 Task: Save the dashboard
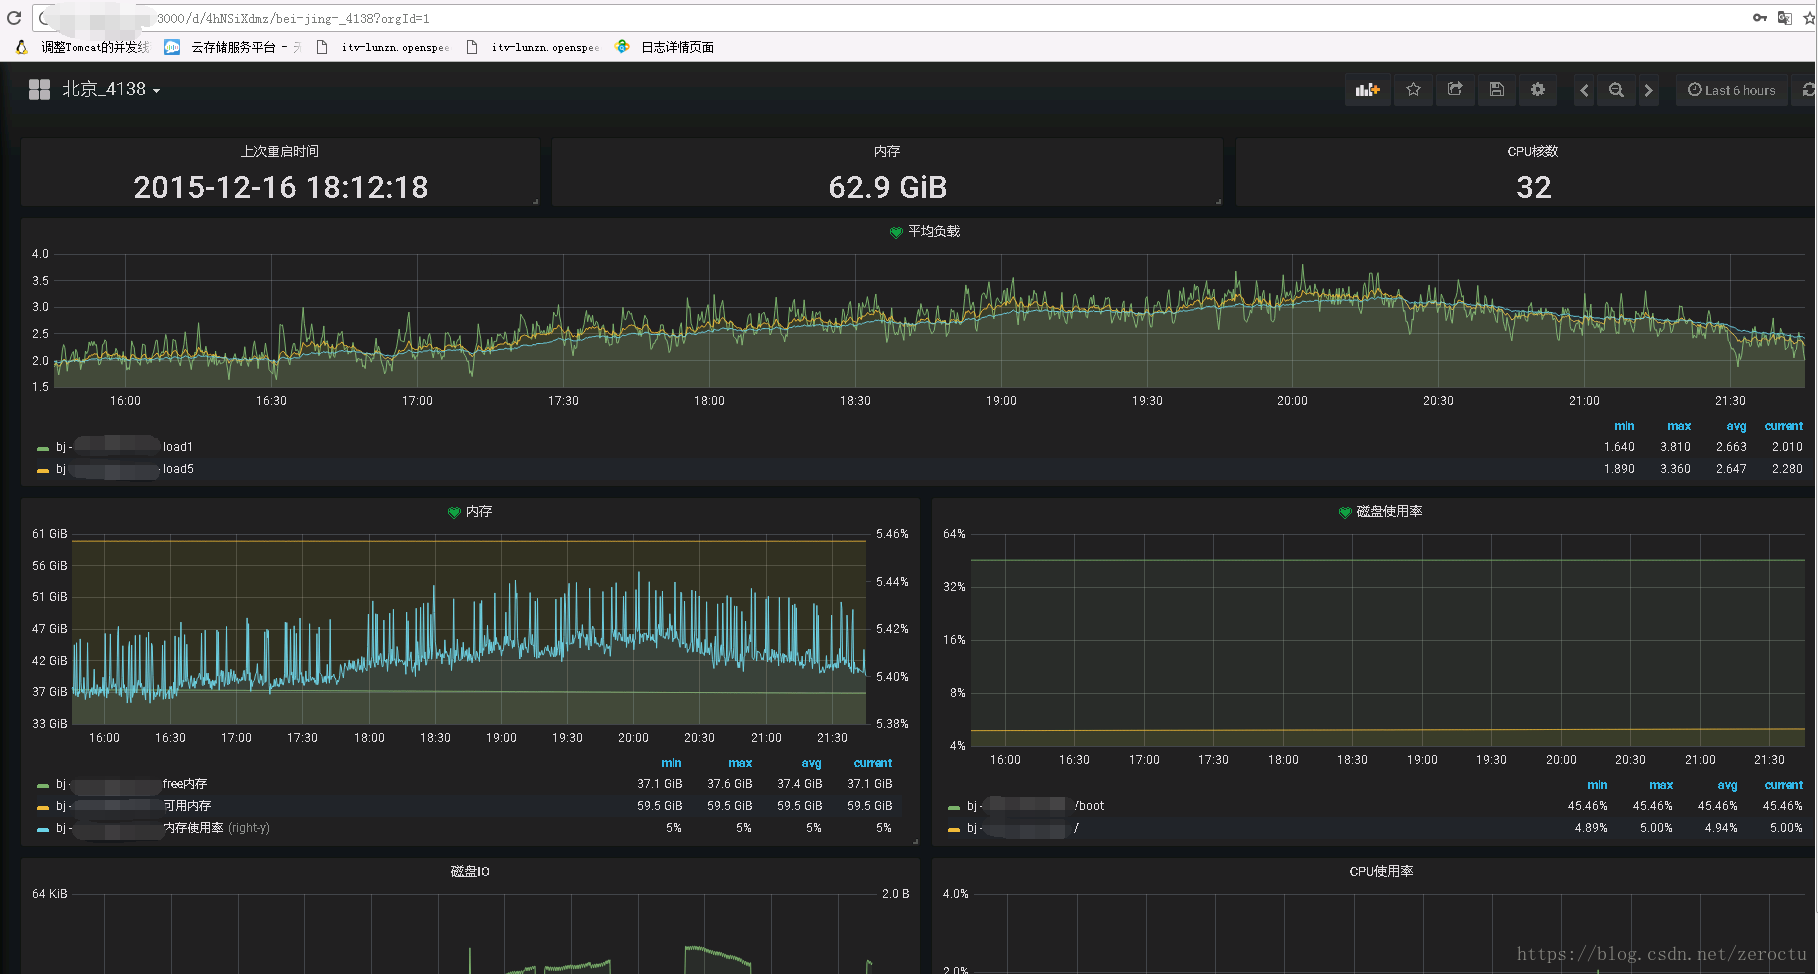(x=1496, y=90)
